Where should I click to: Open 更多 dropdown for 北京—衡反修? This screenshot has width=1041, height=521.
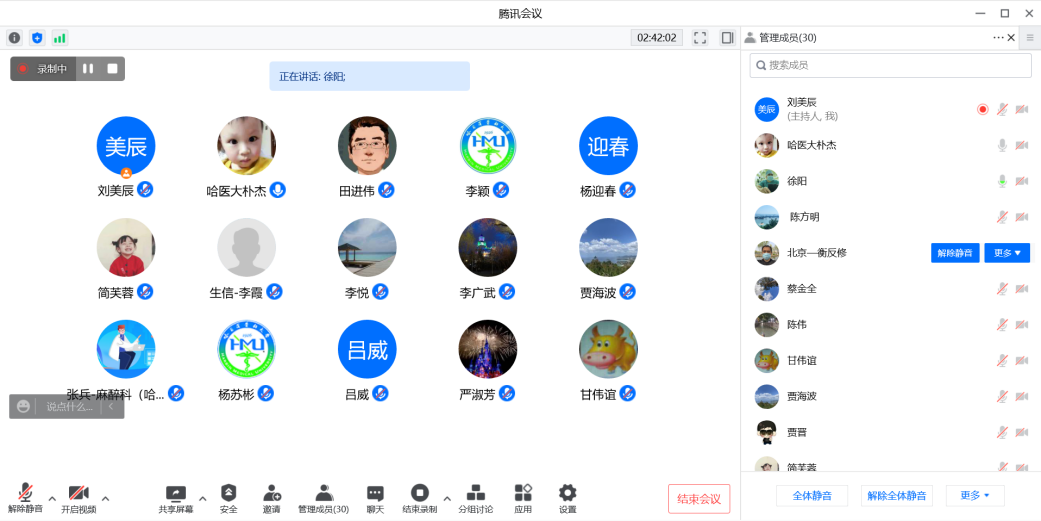point(1007,253)
